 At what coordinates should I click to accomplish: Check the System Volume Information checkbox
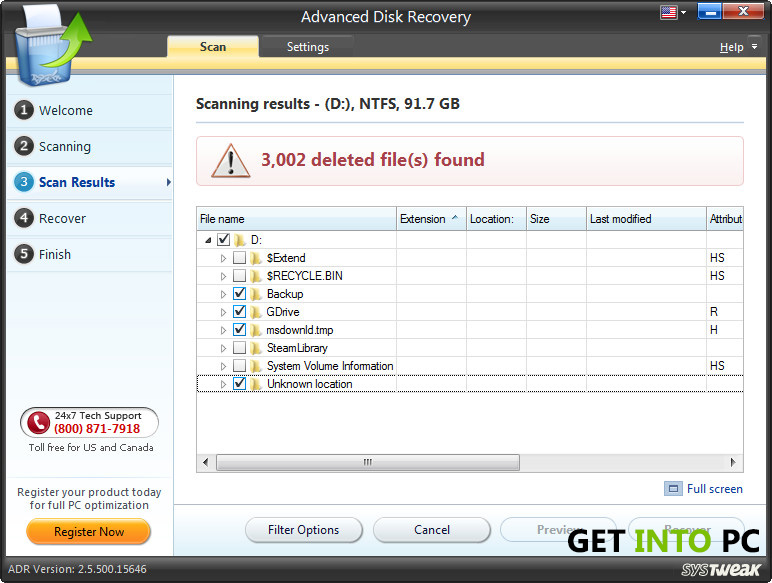pos(239,366)
